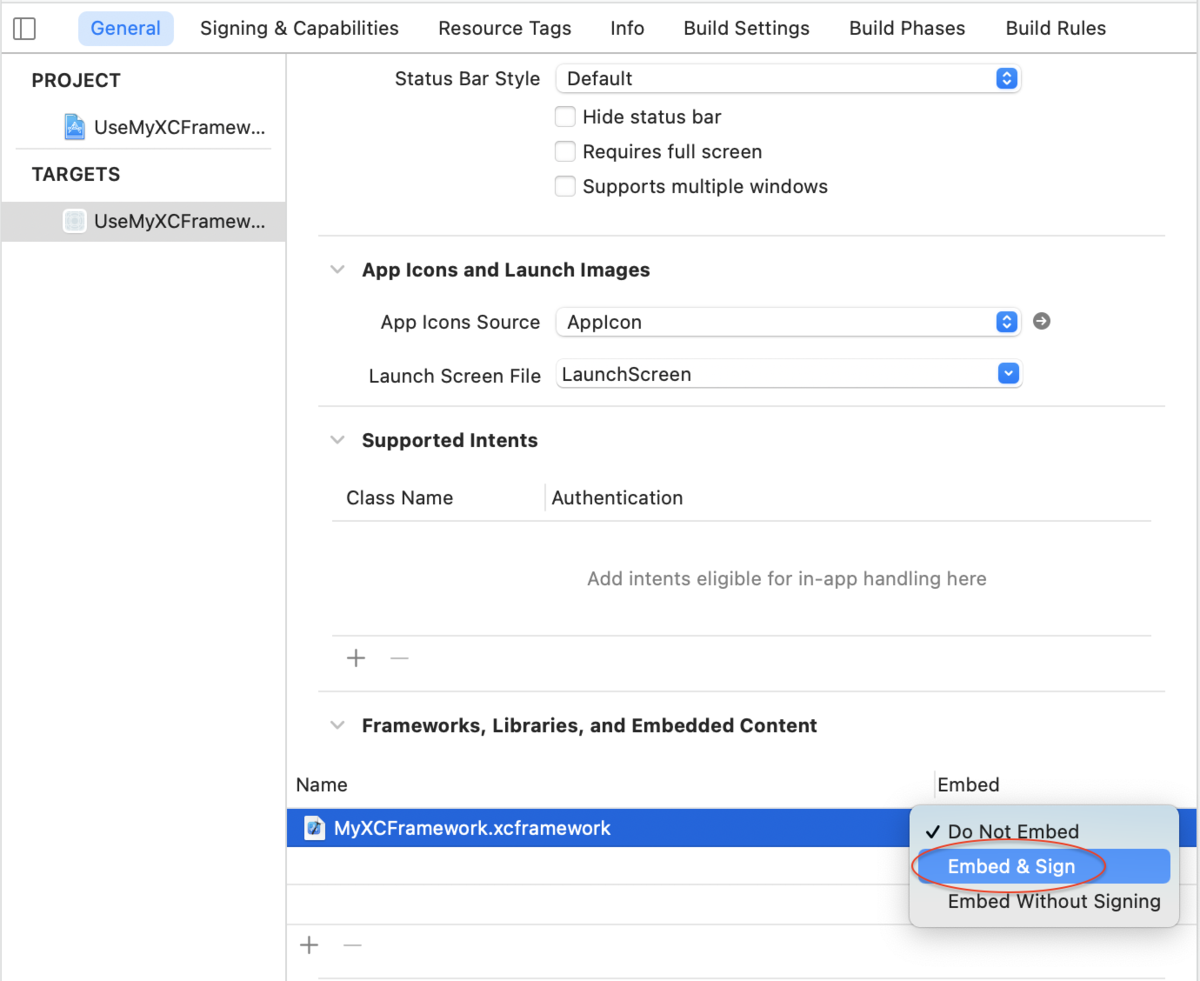This screenshot has width=1200, height=981.
Task: Switch to the Info tab
Action: tap(627, 28)
